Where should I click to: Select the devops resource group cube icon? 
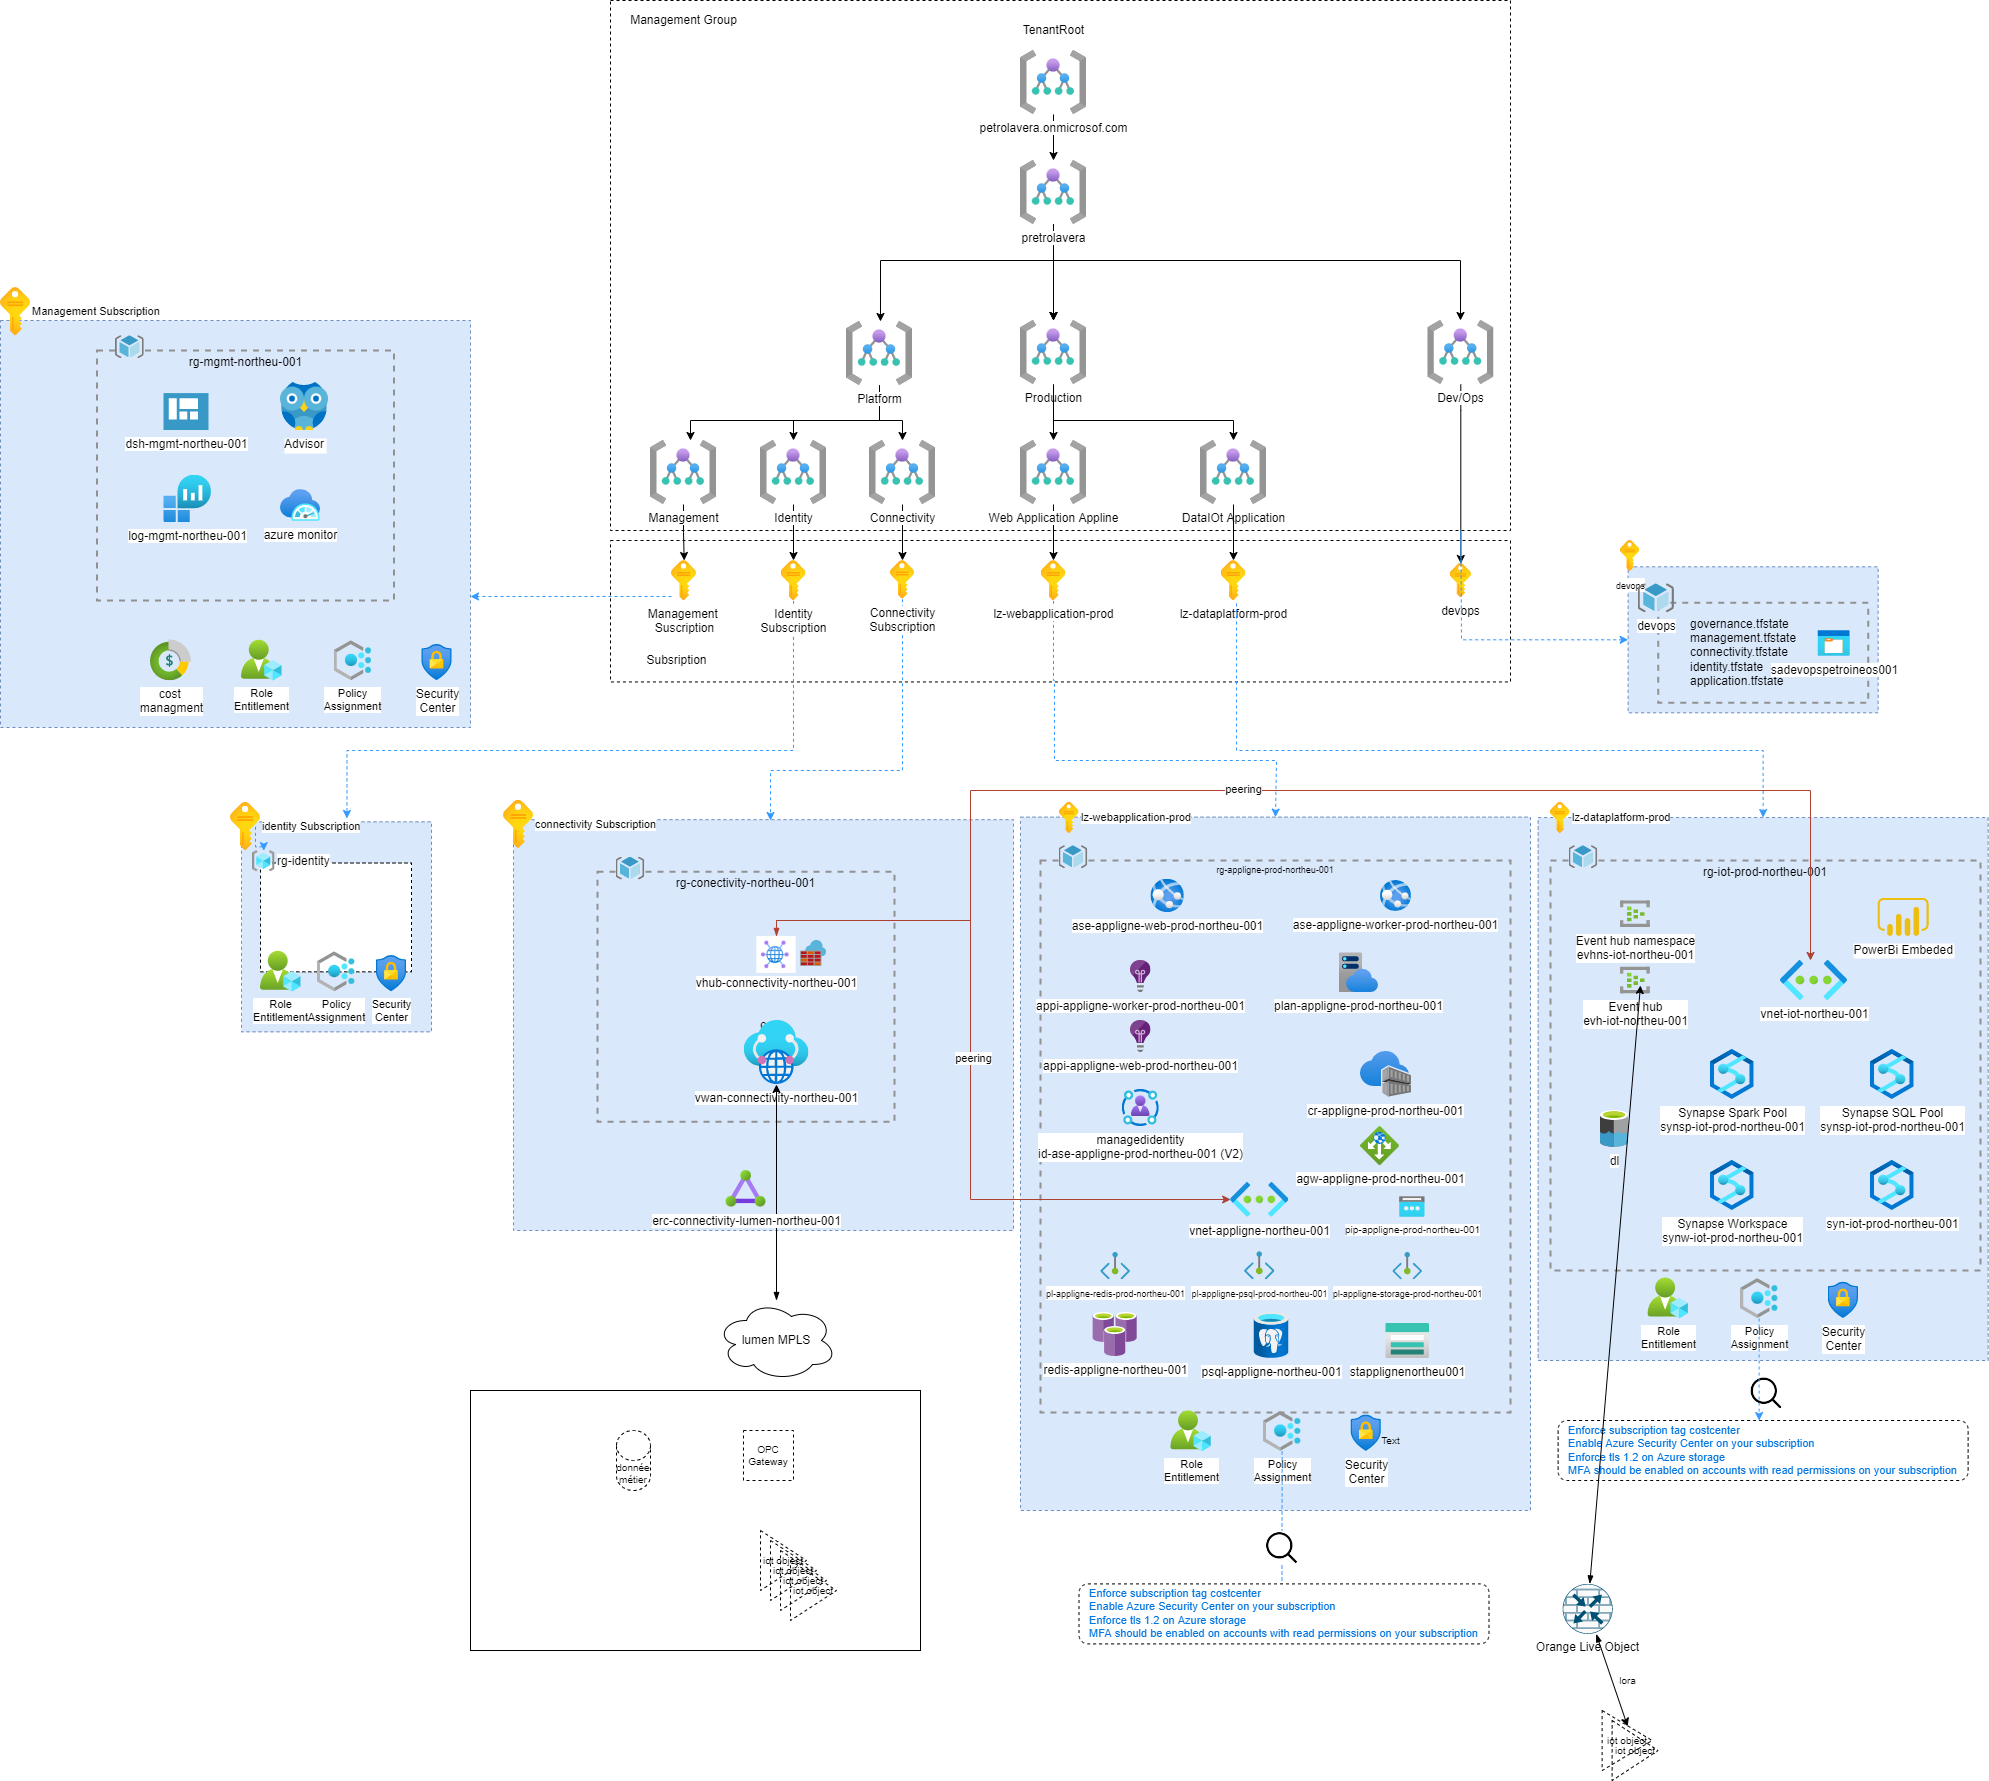(1655, 598)
